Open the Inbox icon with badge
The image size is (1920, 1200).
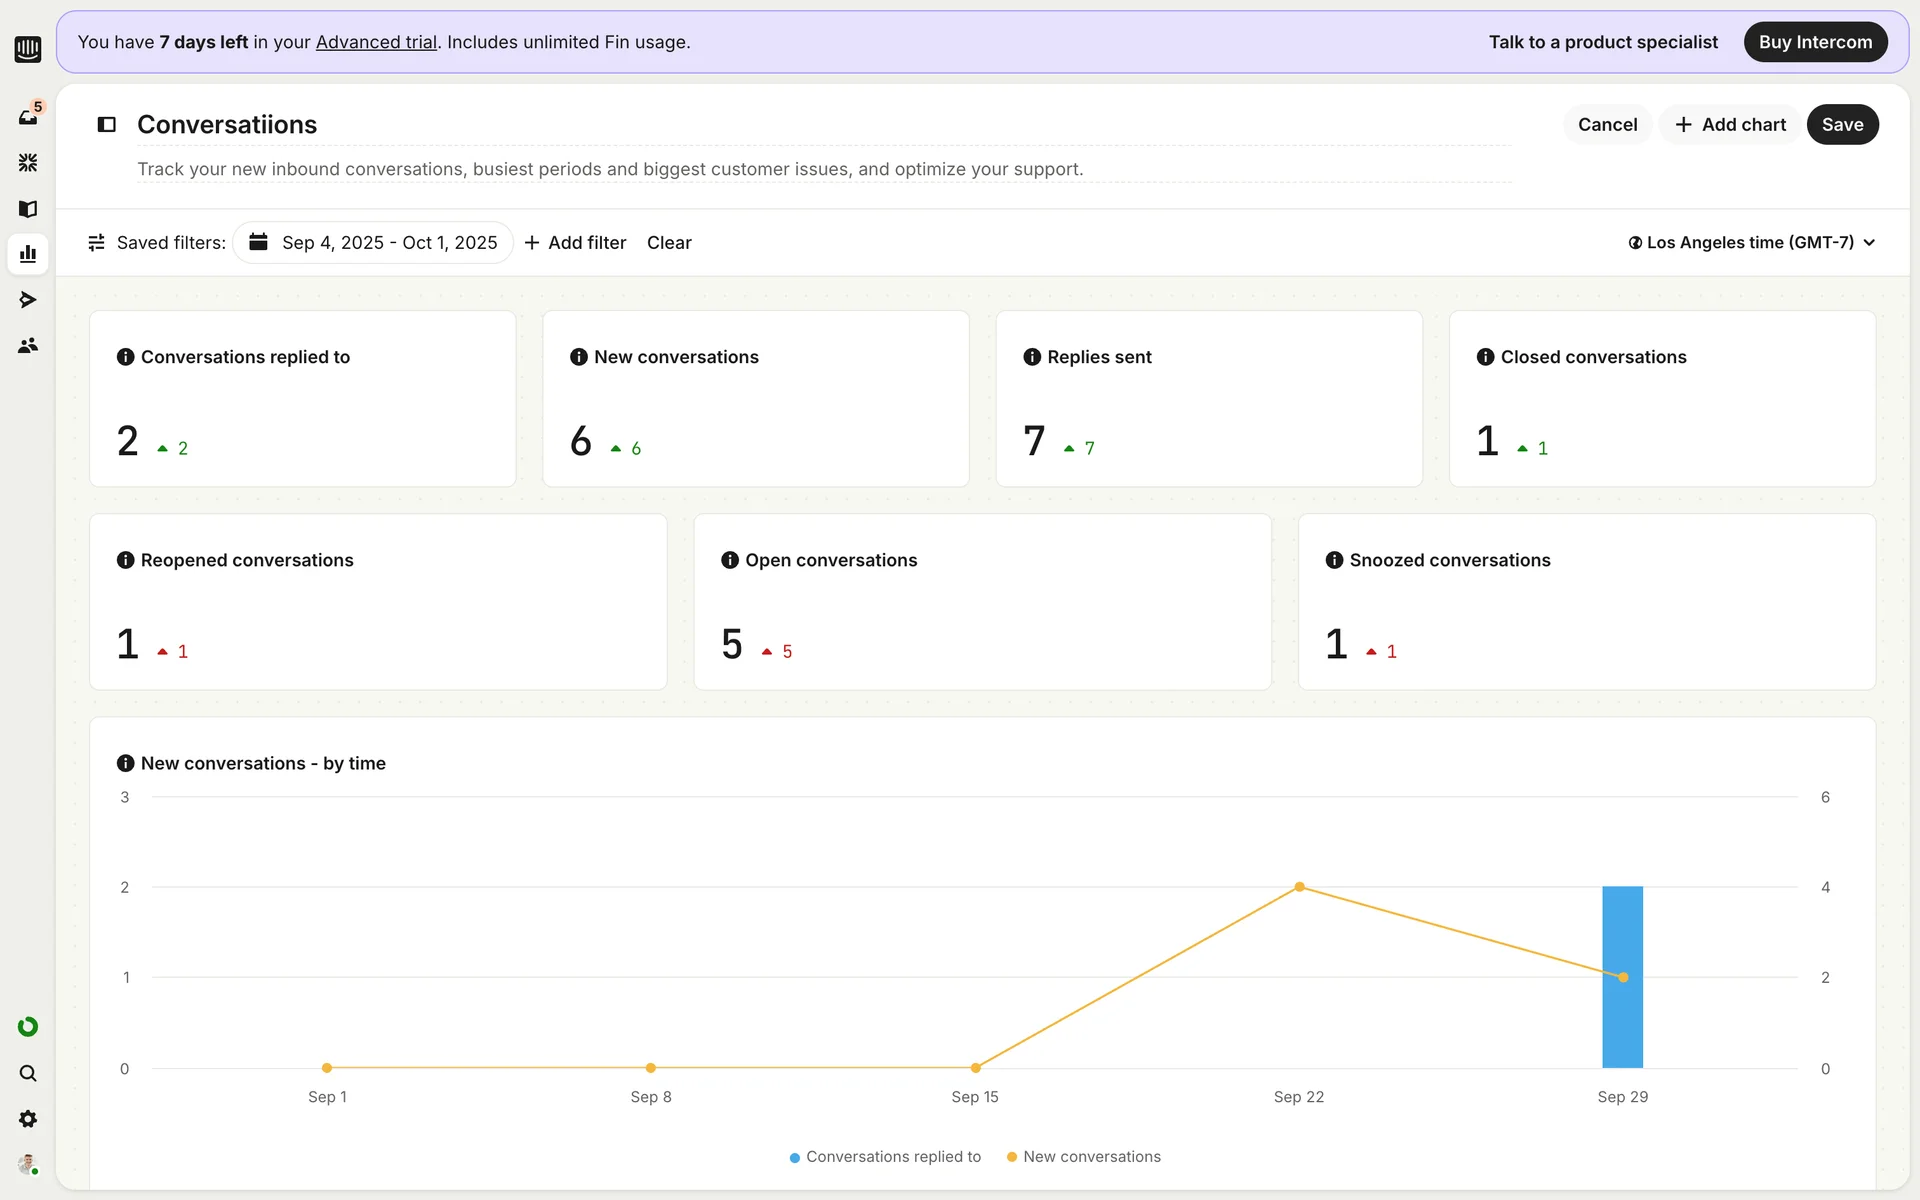click(x=28, y=116)
